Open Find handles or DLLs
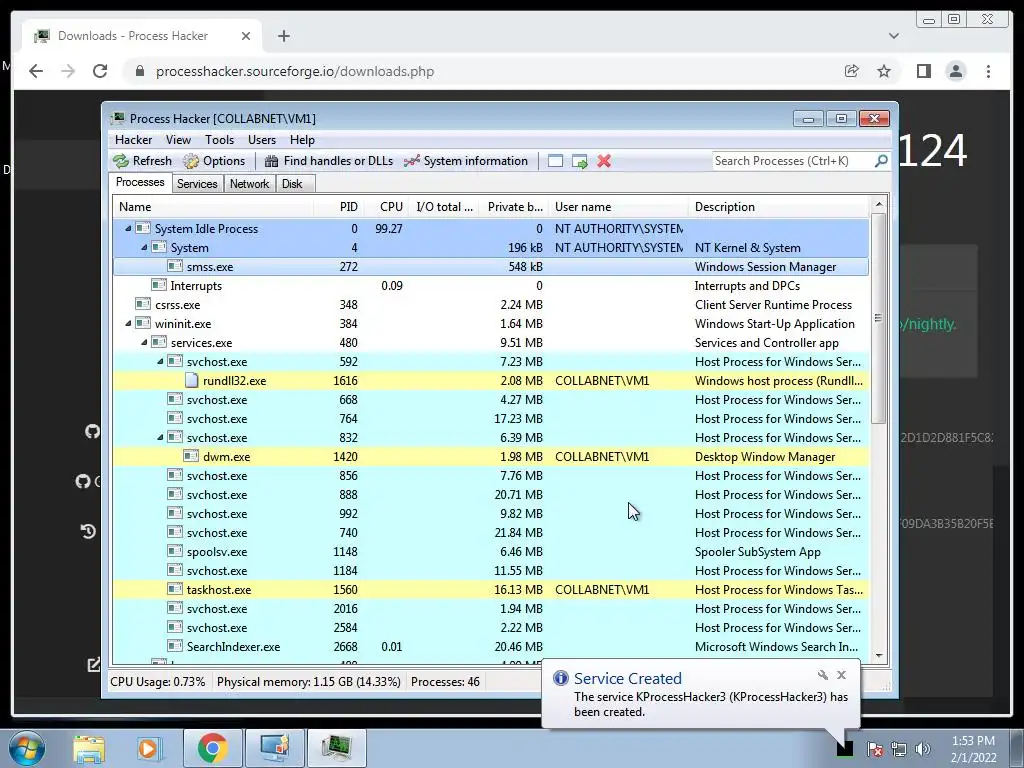 [328, 161]
